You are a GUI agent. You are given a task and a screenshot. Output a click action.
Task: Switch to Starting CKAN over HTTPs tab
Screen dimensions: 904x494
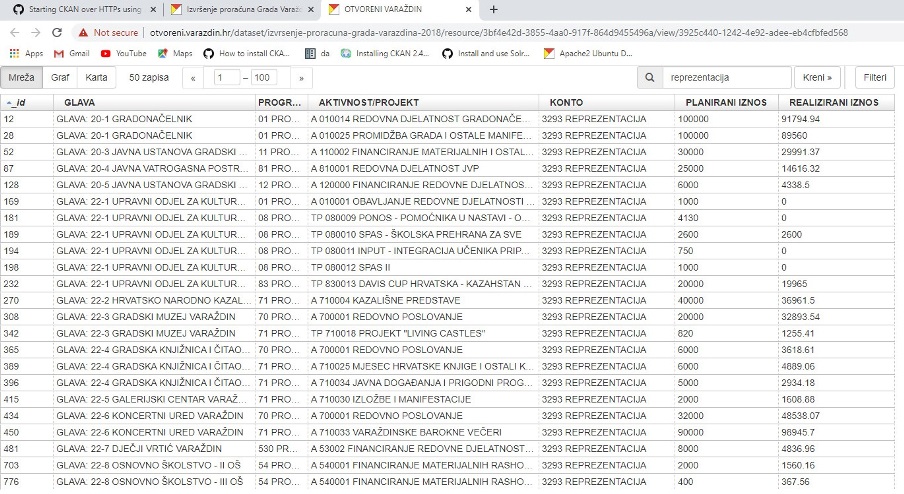click(80, 9)
